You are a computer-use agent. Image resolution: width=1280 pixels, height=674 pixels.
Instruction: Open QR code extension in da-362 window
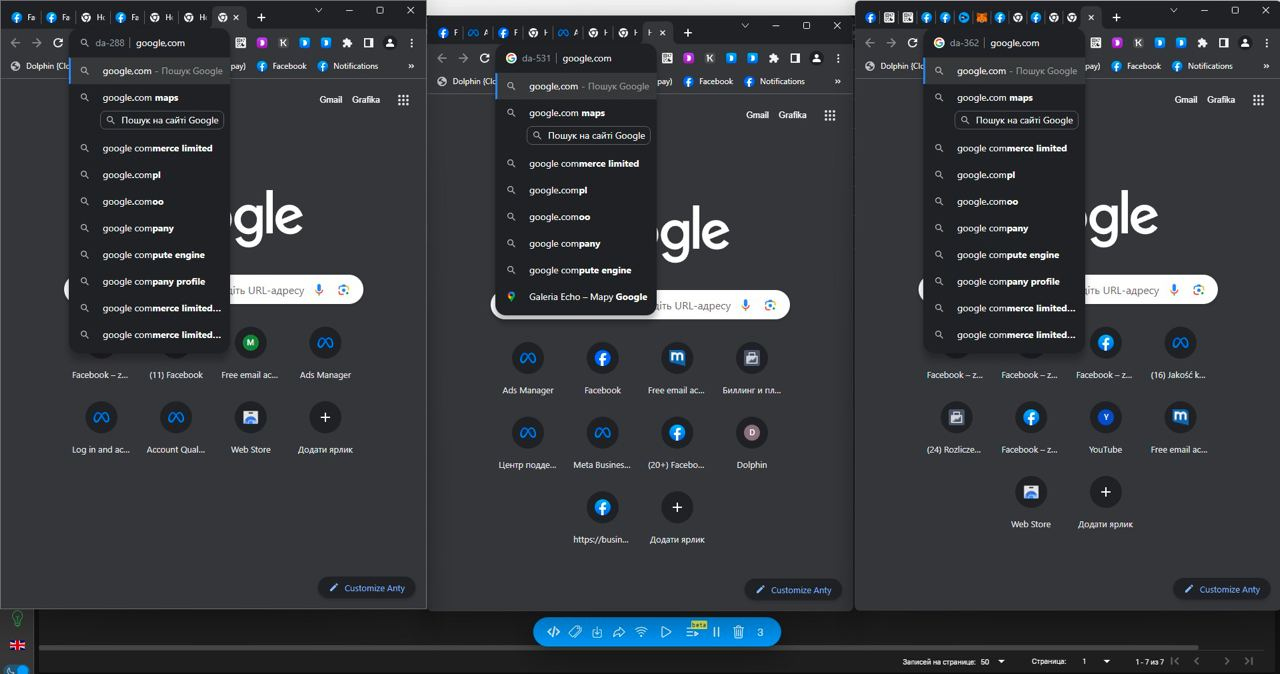1095,43
